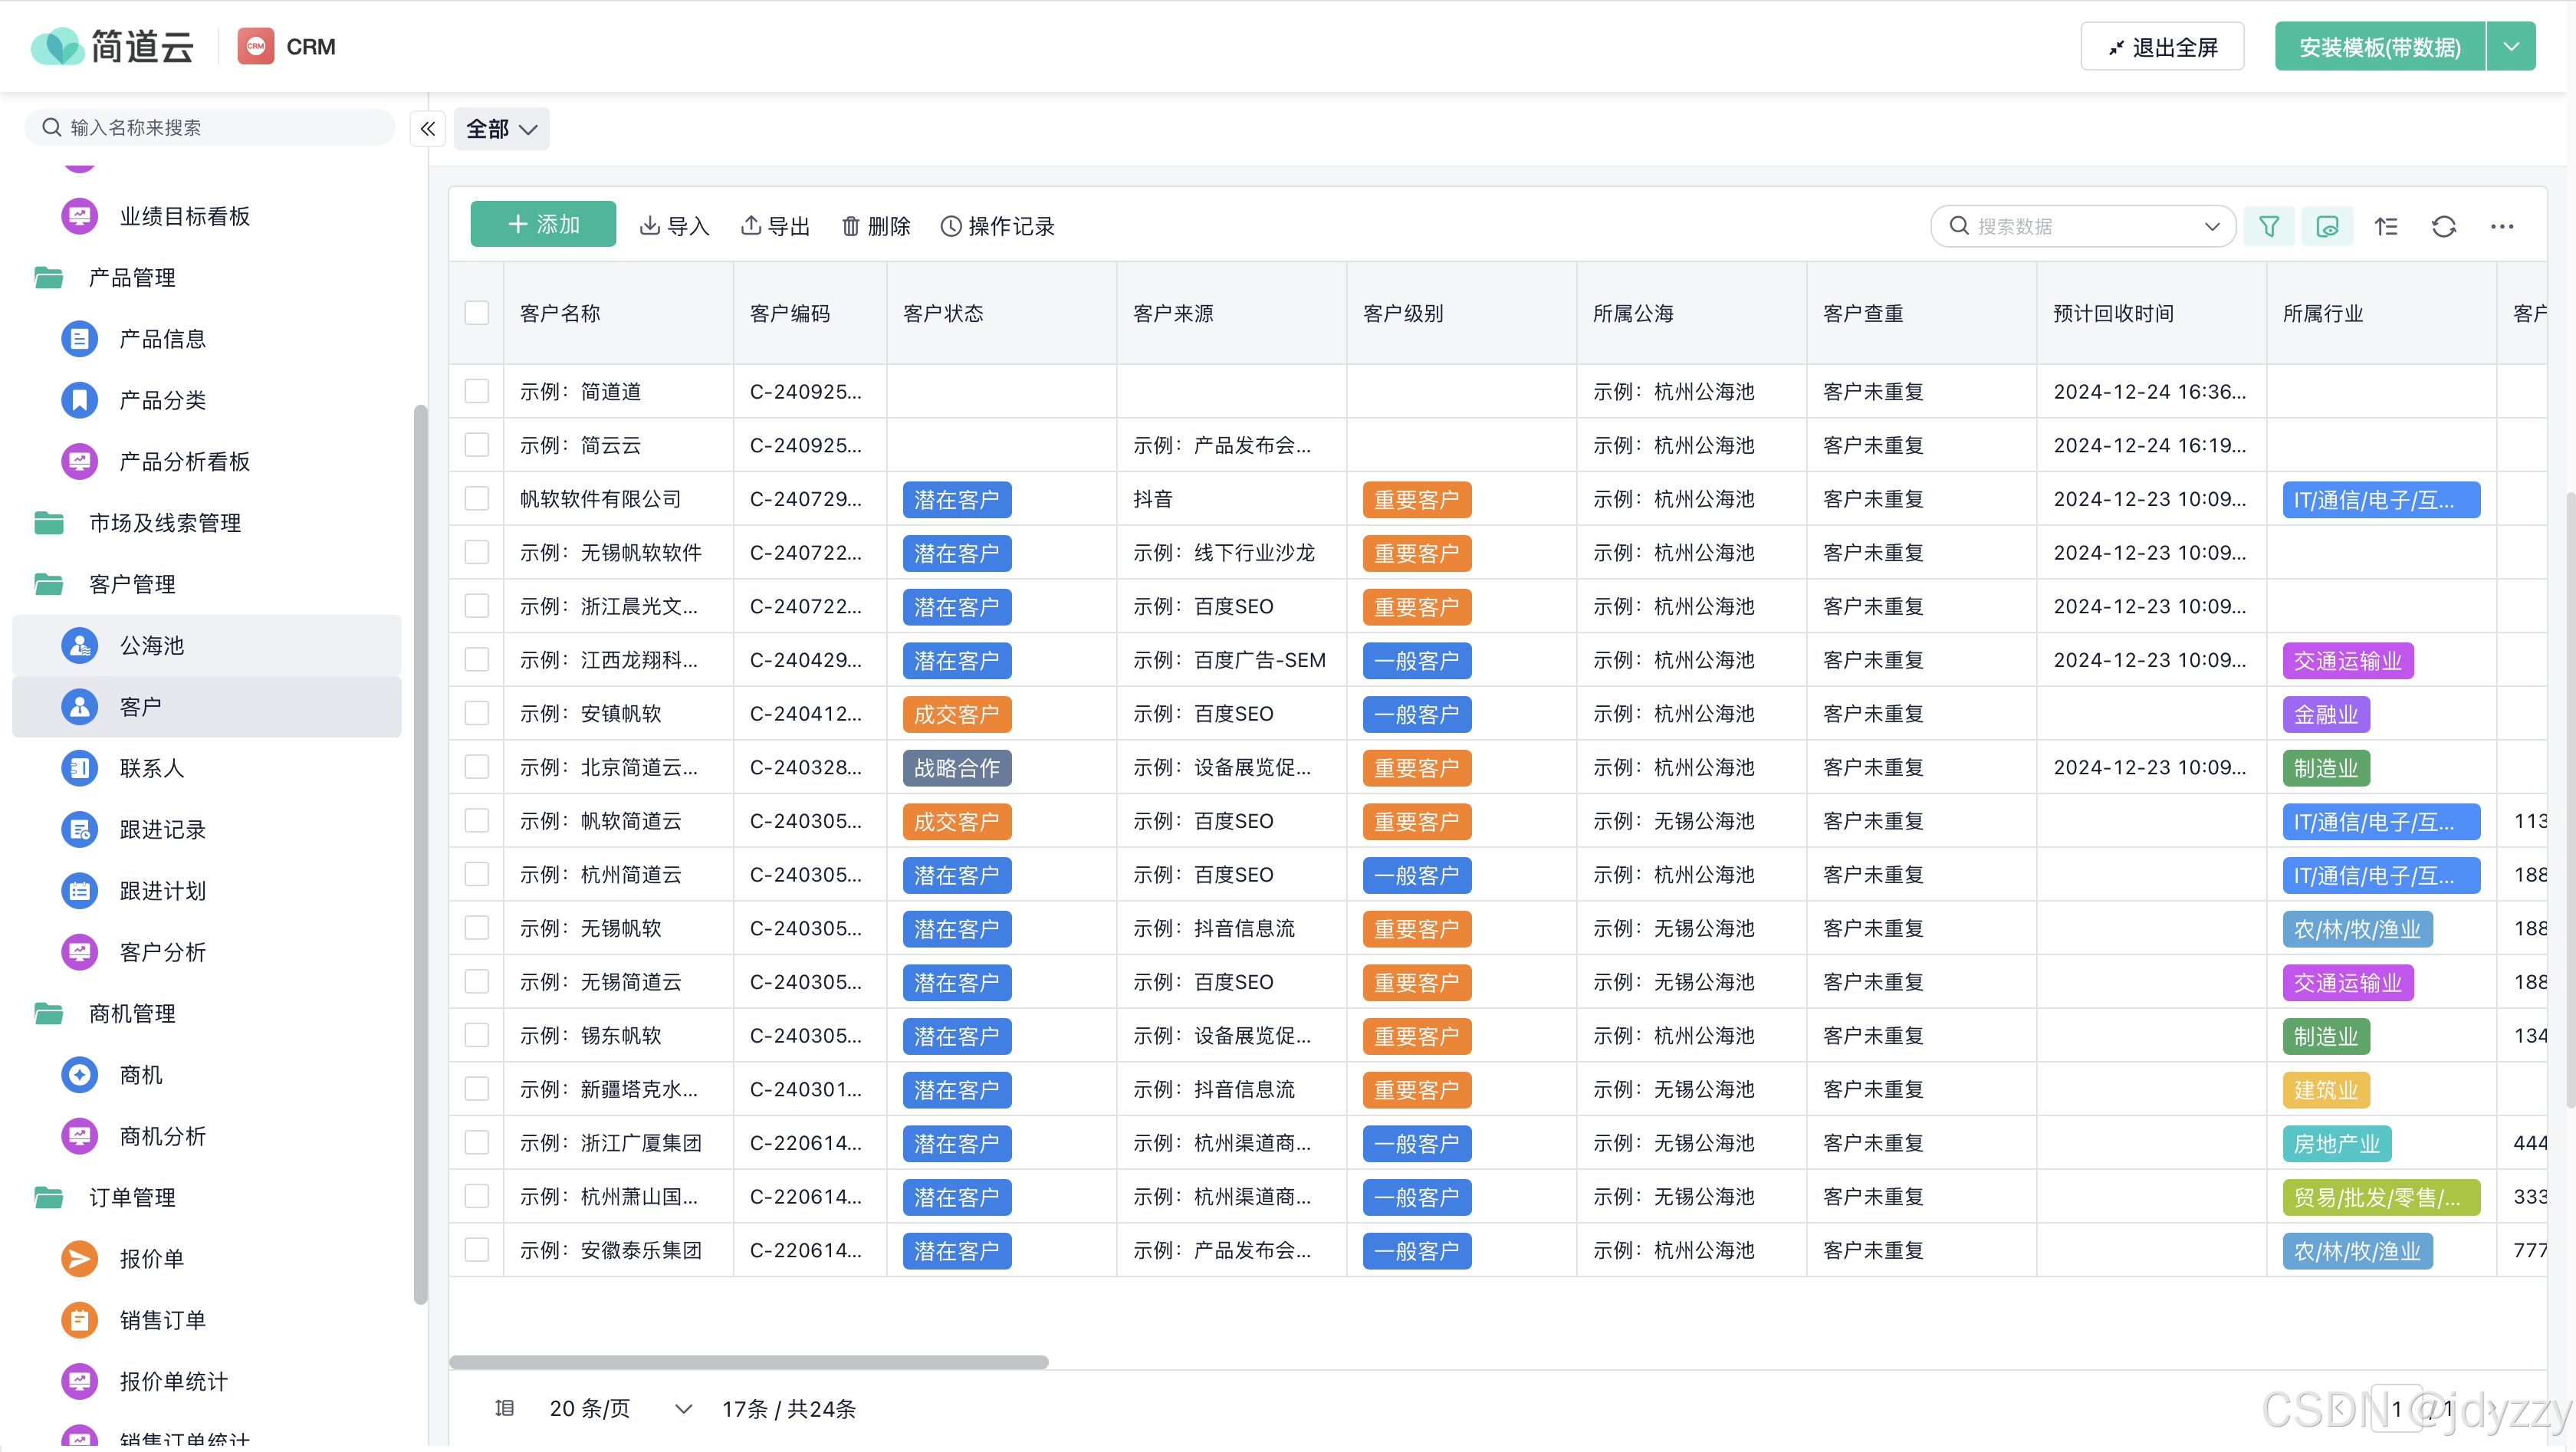Viewport: 2576px width, 1452px height.
Task: Toggle the select-all header checkbox
Action: tap(477, 313)
